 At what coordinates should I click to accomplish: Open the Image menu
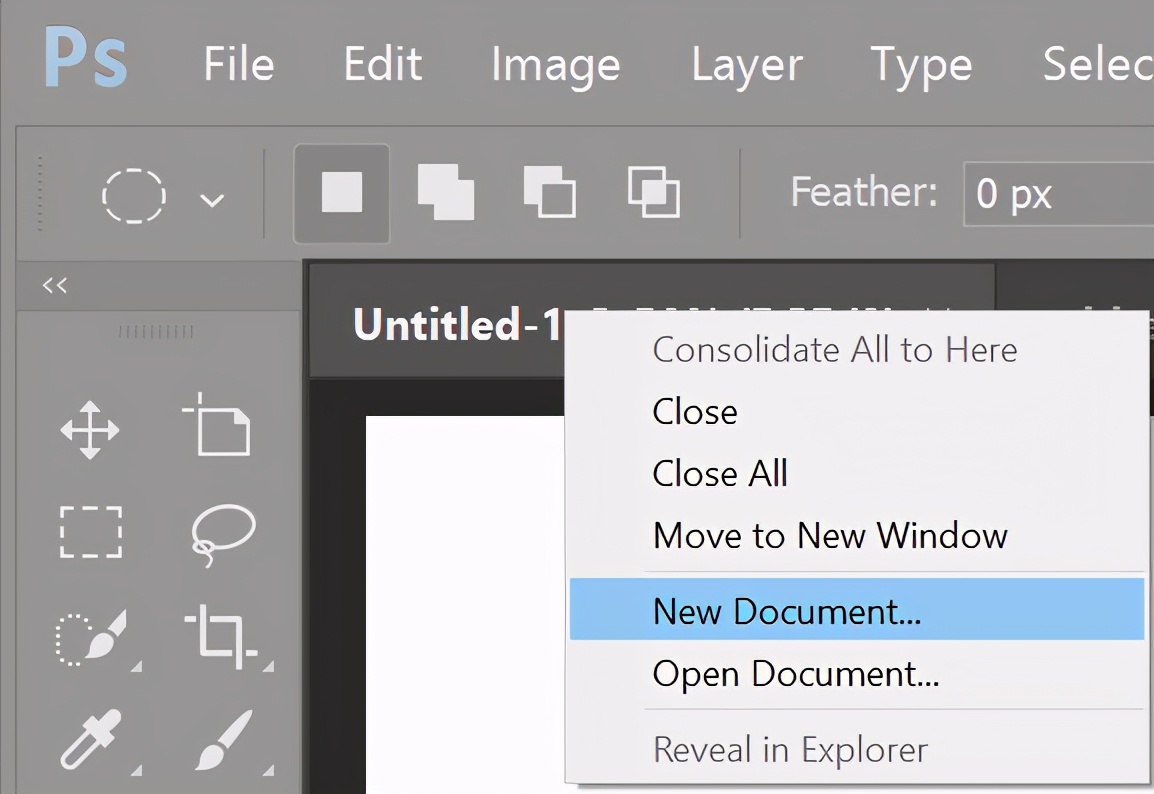tap(555, 64)
